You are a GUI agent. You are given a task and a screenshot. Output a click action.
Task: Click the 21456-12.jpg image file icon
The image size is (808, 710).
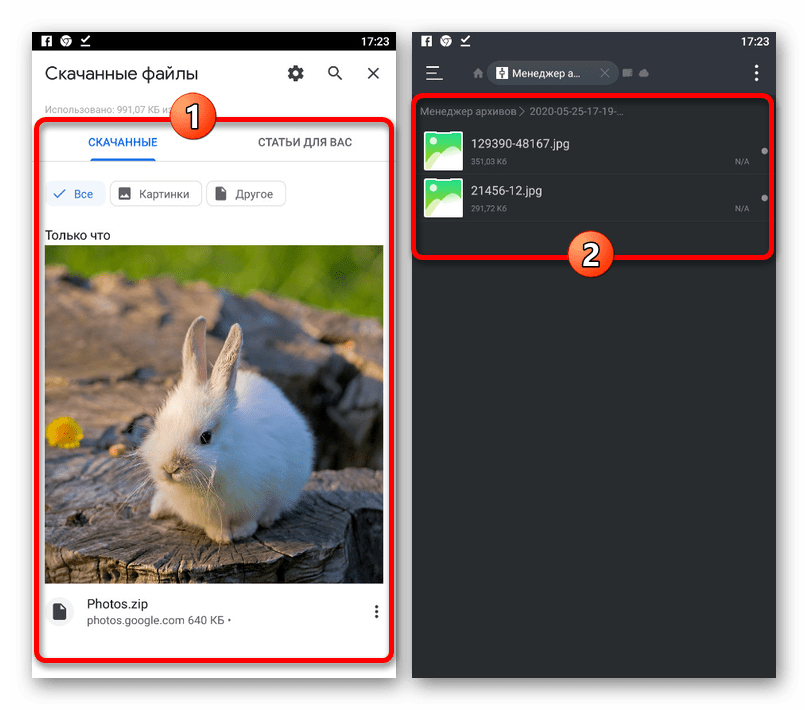pyautogui.click(x=443, y=197)
